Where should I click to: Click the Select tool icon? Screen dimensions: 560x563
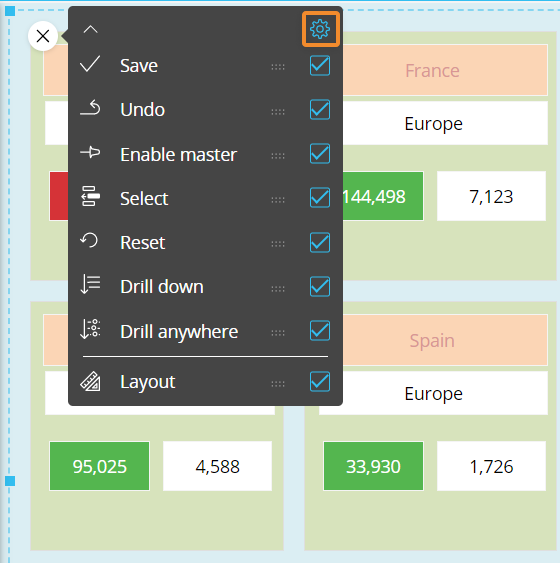(90, 196)
